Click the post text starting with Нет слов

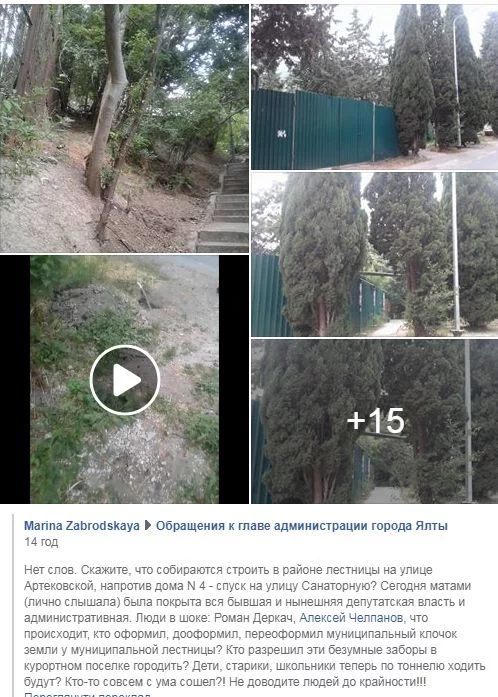click(x=255, y=626)
